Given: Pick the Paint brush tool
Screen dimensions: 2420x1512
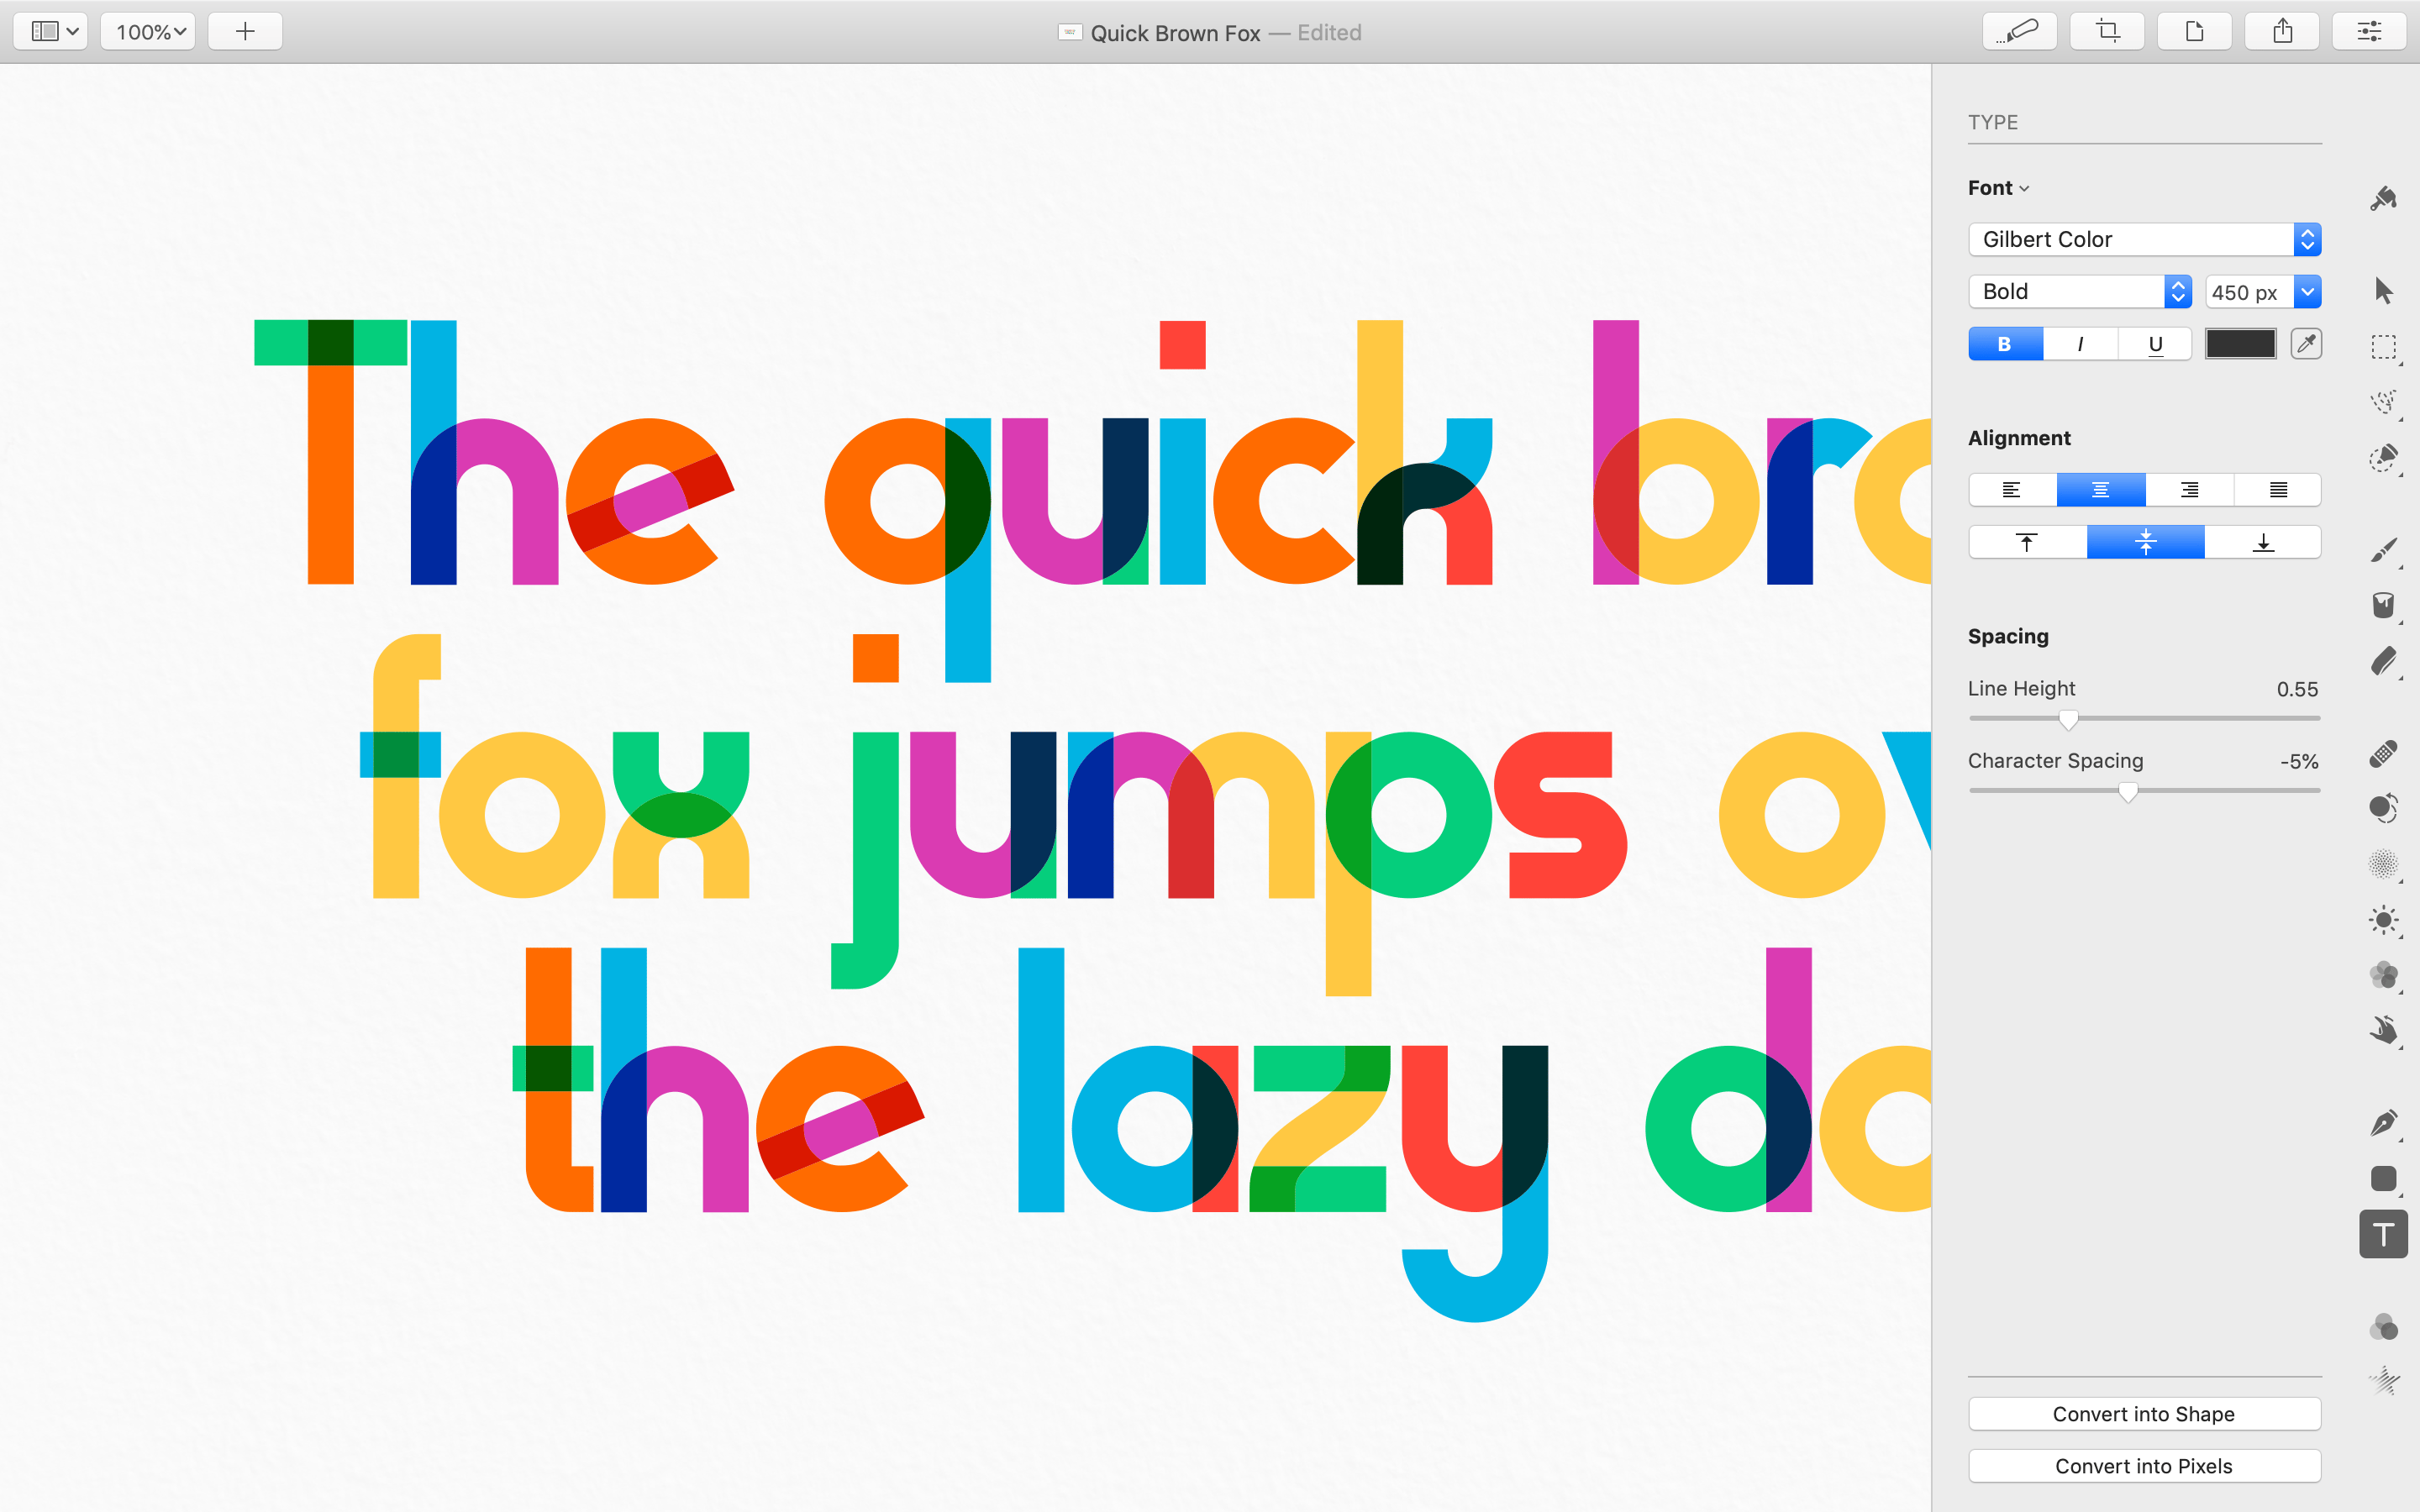Looking at the screenshot, I should [x=2383, y=550].
